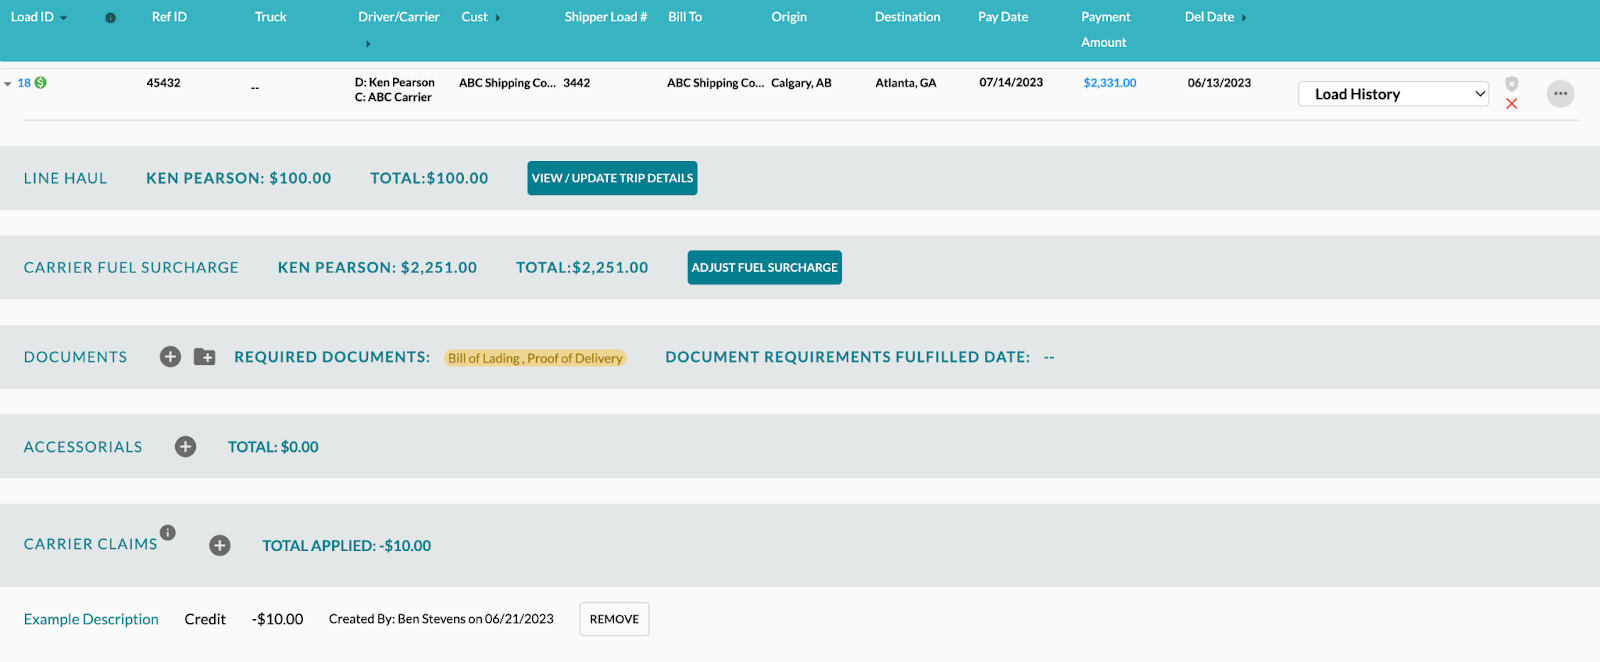Screen dimensions: 1600x662
Task: Click the green dollar icon next to load 18
Action: tap(40, 83)
